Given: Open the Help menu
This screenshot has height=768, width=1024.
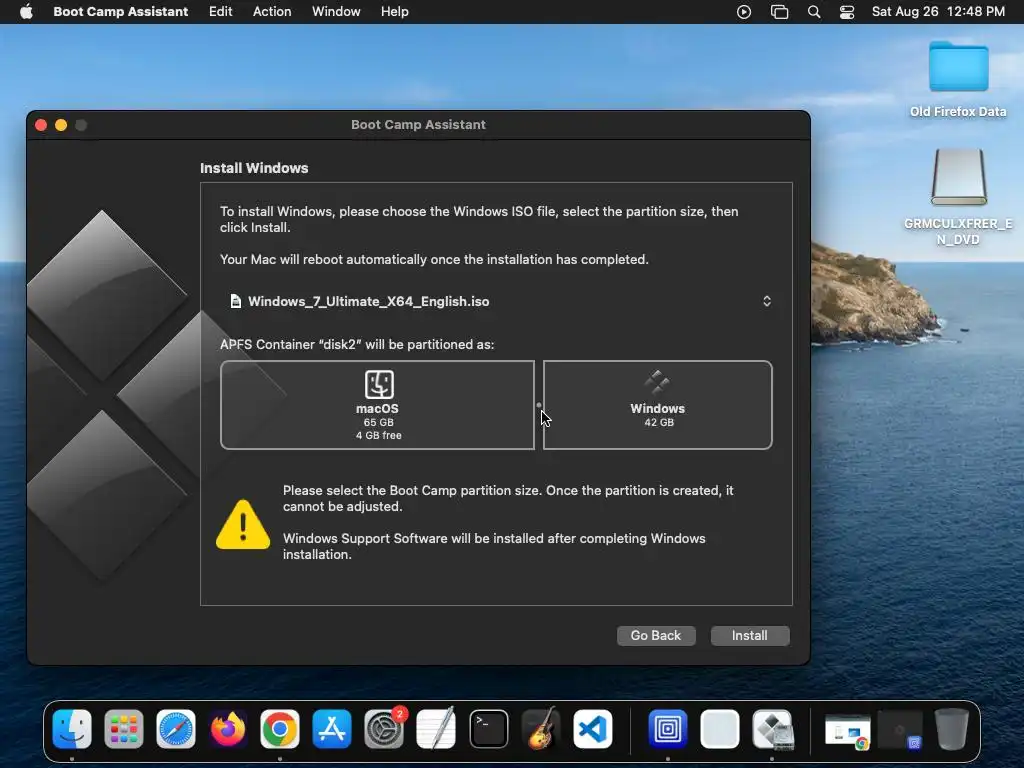Looking at the screenshot, I should [x=394, y=12].
